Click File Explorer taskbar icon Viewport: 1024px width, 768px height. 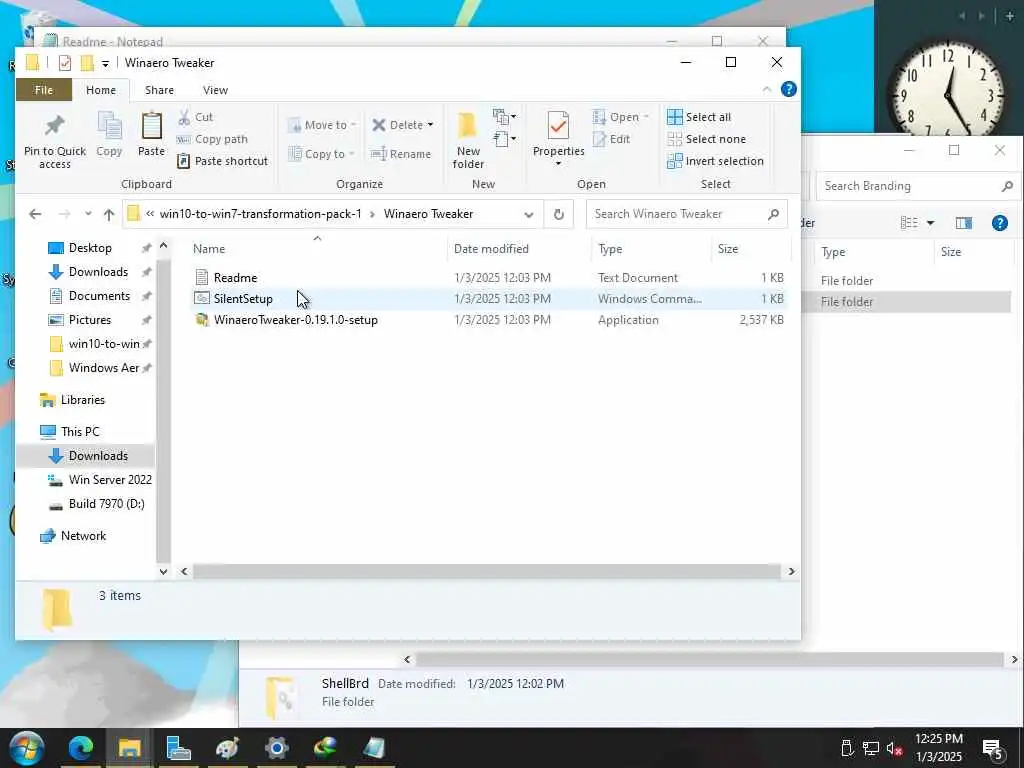[x=129, y=748]
